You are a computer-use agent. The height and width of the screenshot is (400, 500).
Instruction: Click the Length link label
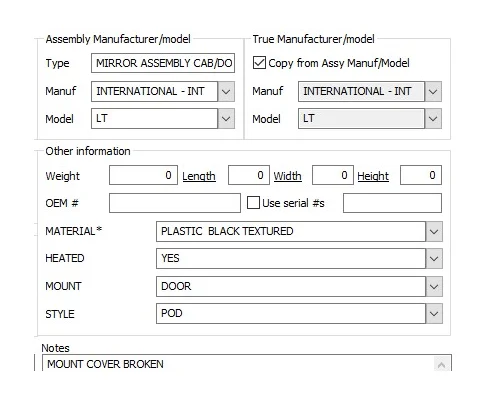pos(199,176)
